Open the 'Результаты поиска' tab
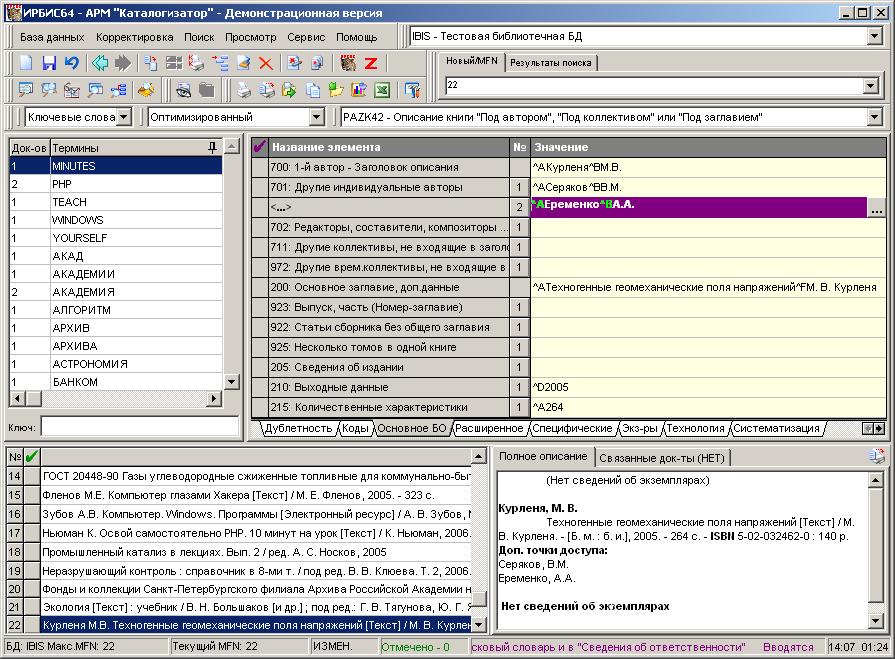Screen dimensions: 895x659 [550, 63]
